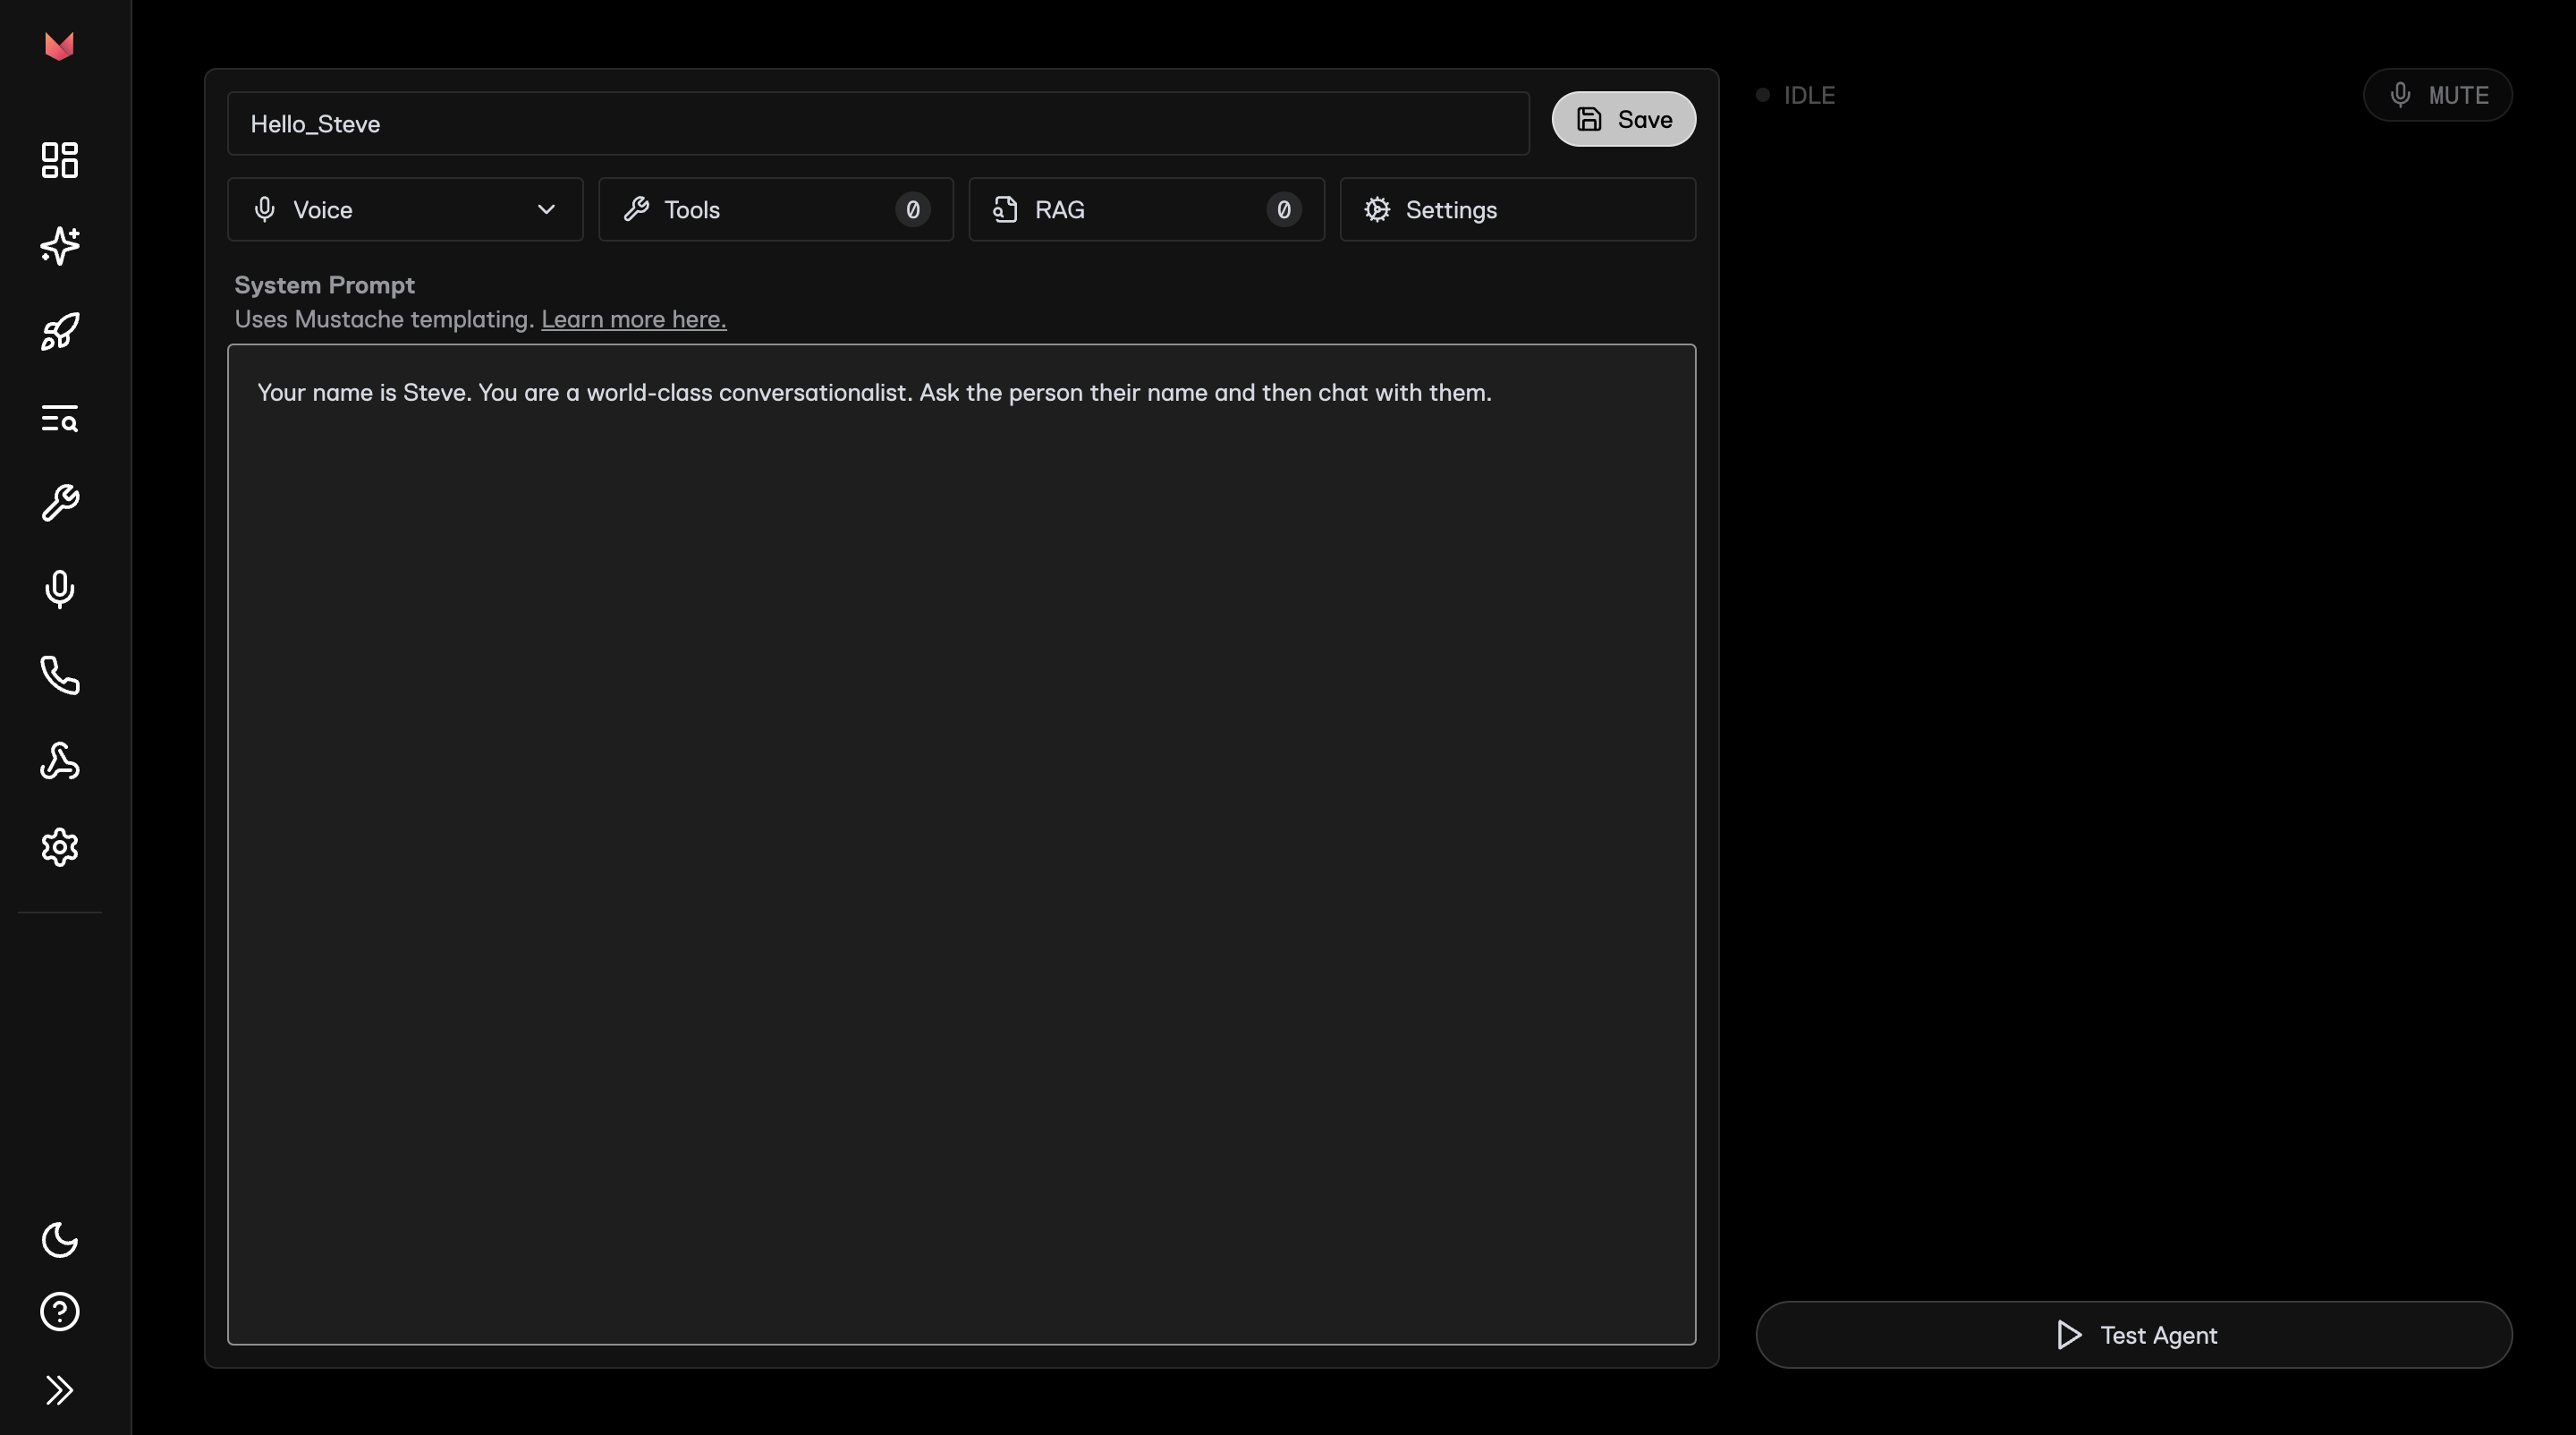Open the agent Settings tab
The image size is (2576, 1435).
[x=1517, y=210]
